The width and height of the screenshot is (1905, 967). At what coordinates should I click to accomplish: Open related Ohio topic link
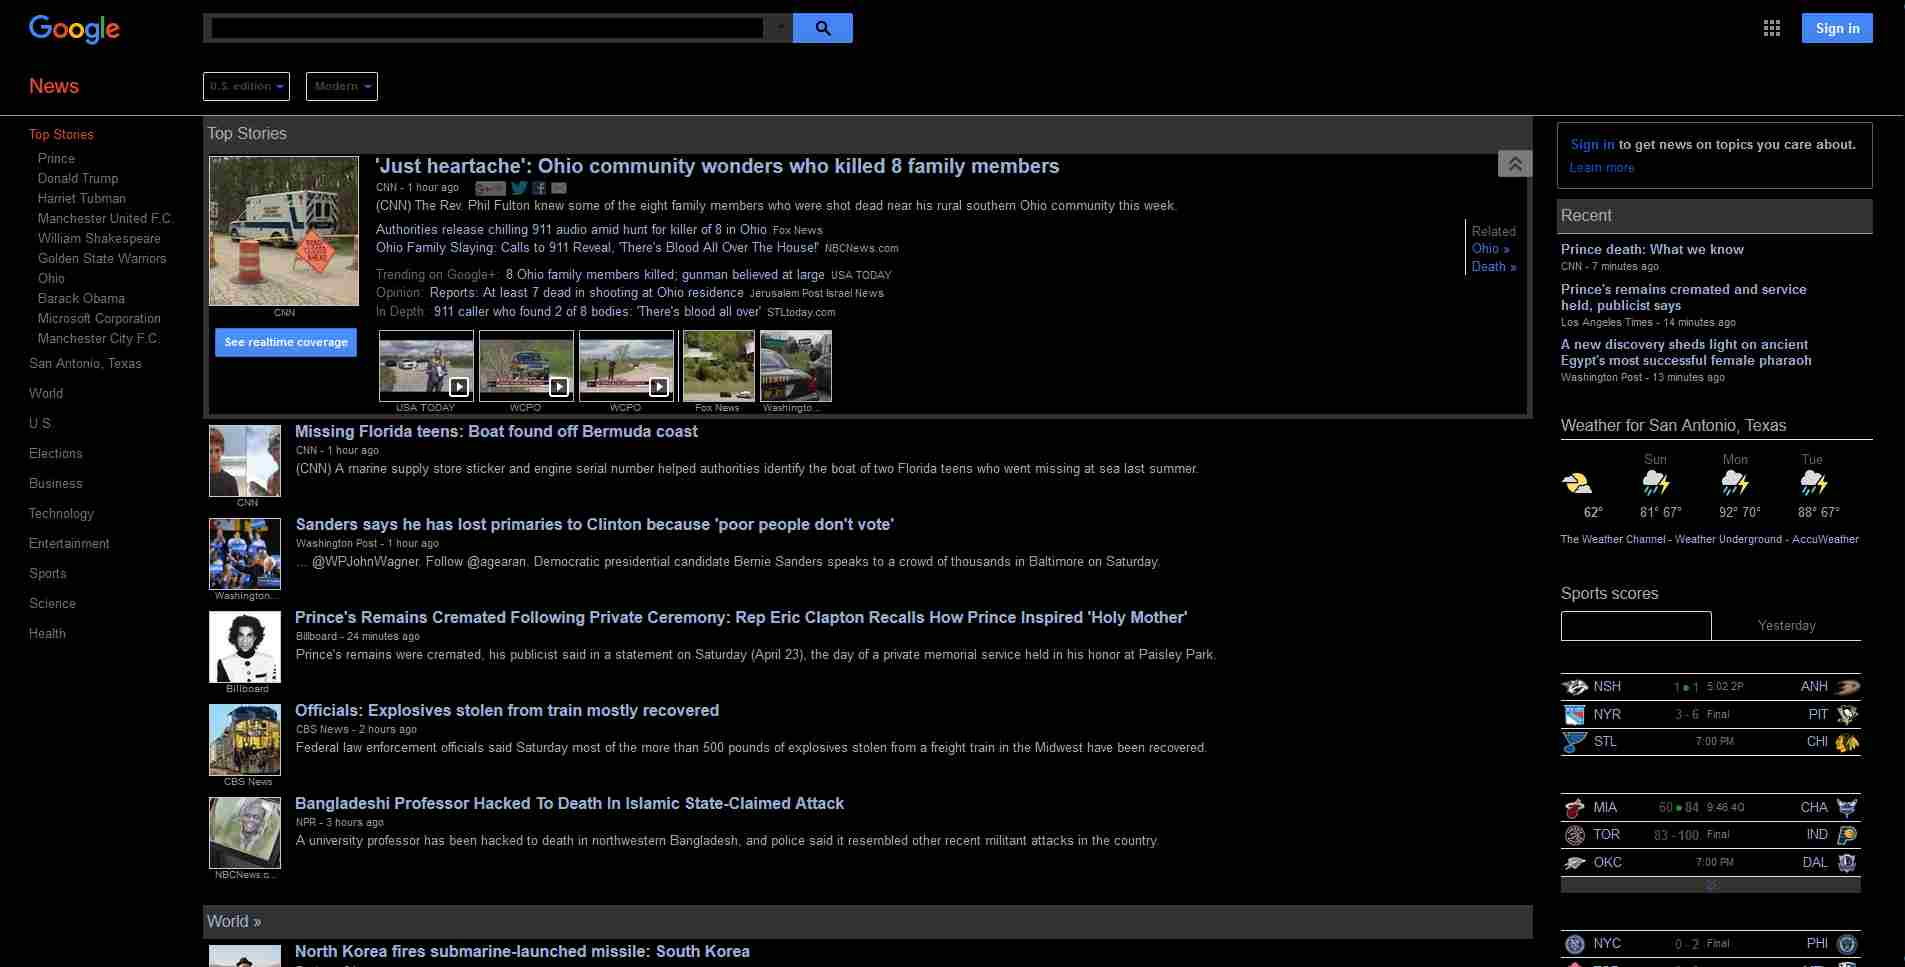click(x=1490, y=249)
